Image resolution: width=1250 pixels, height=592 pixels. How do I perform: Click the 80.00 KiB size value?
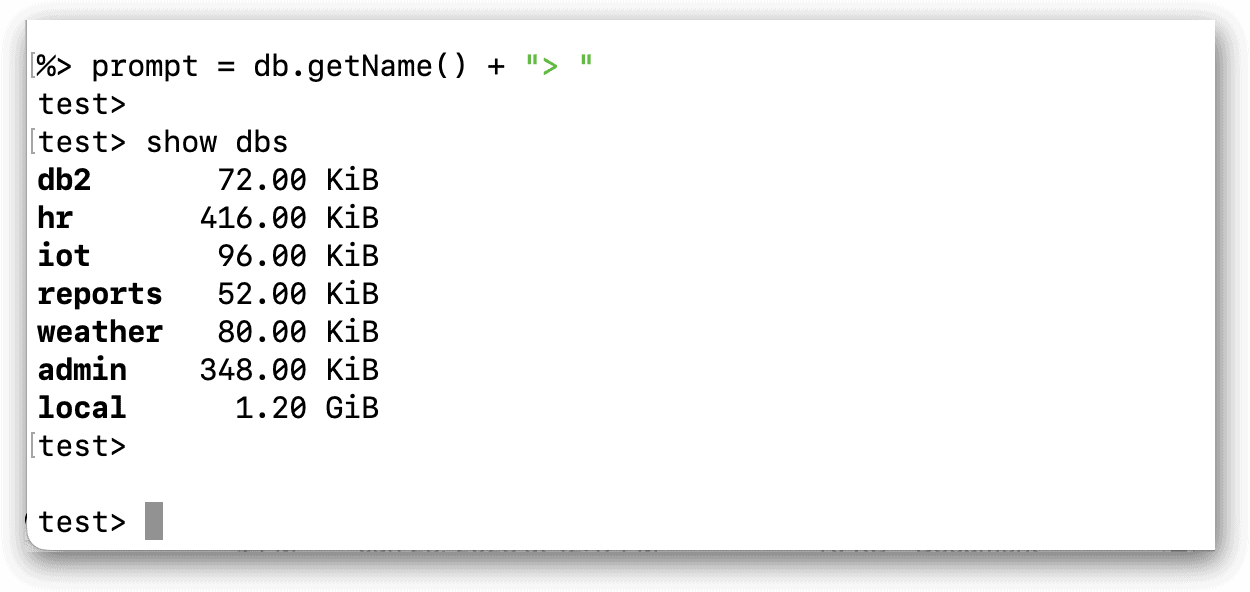tap(298, 332)
